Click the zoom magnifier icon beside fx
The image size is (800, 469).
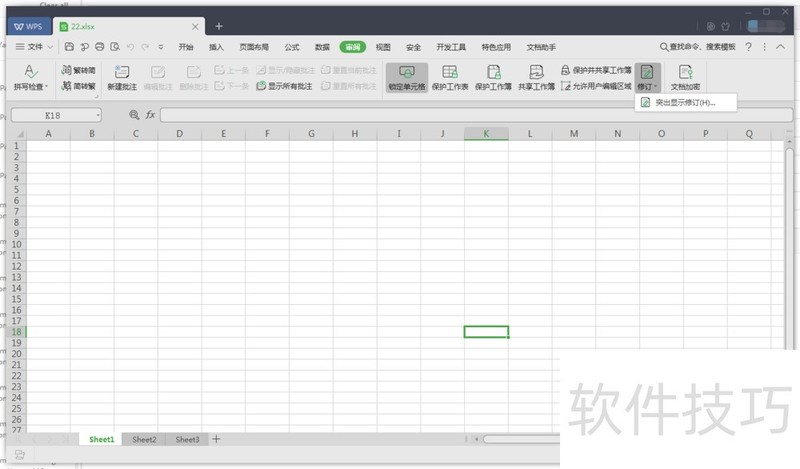pos(134,115)
